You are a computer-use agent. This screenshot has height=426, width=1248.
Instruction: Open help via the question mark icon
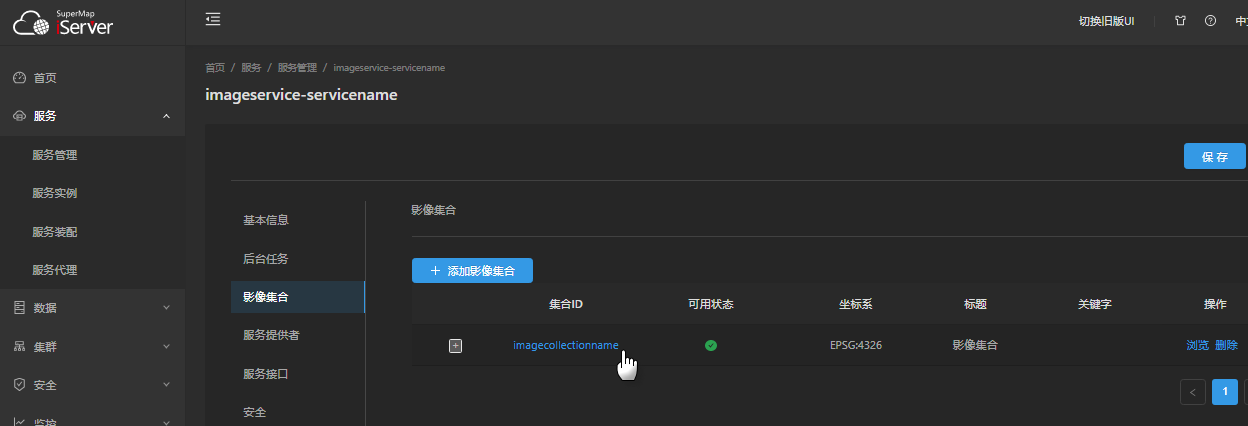[1210, 21]
